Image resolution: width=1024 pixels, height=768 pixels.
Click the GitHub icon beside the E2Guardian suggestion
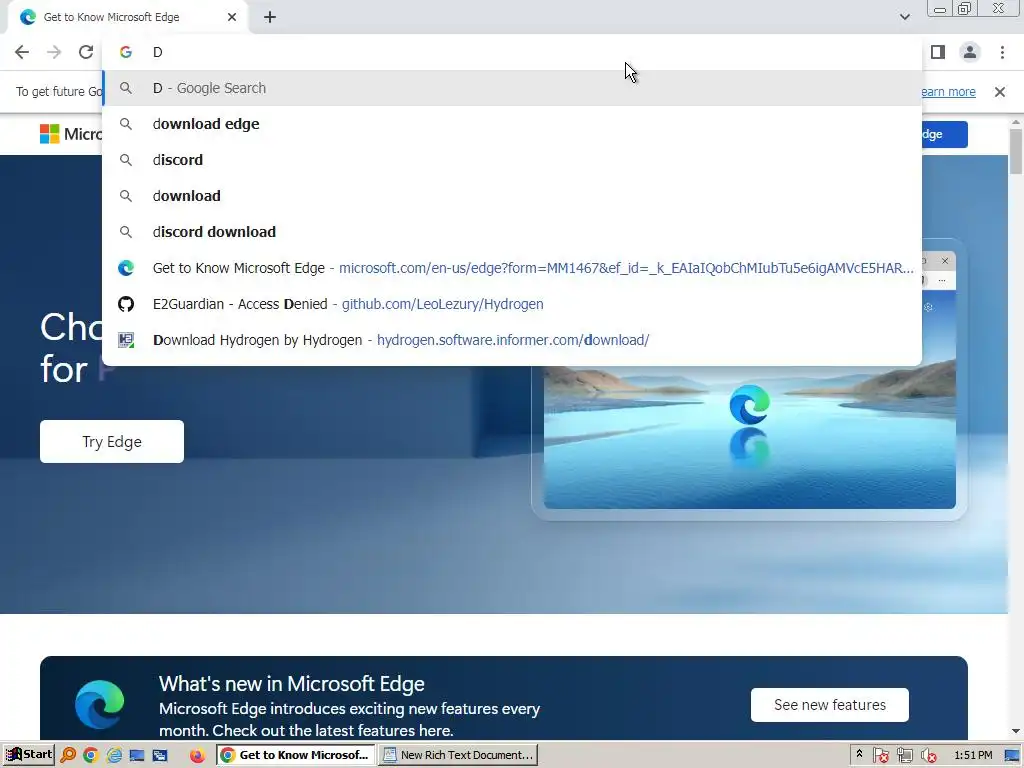(126, 304)
